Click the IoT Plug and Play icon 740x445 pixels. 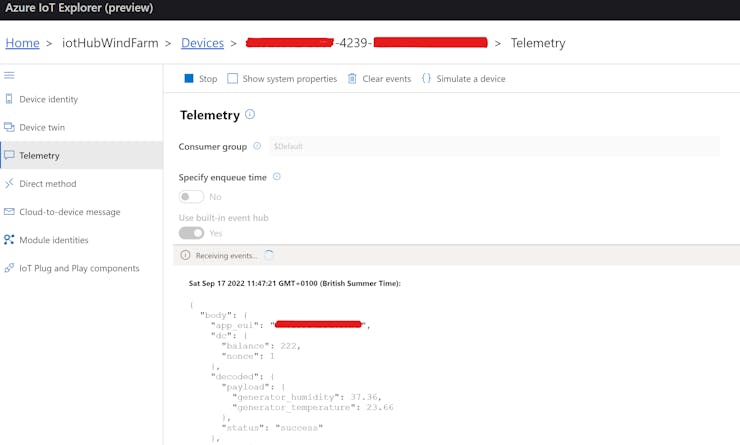click(9, 268)
